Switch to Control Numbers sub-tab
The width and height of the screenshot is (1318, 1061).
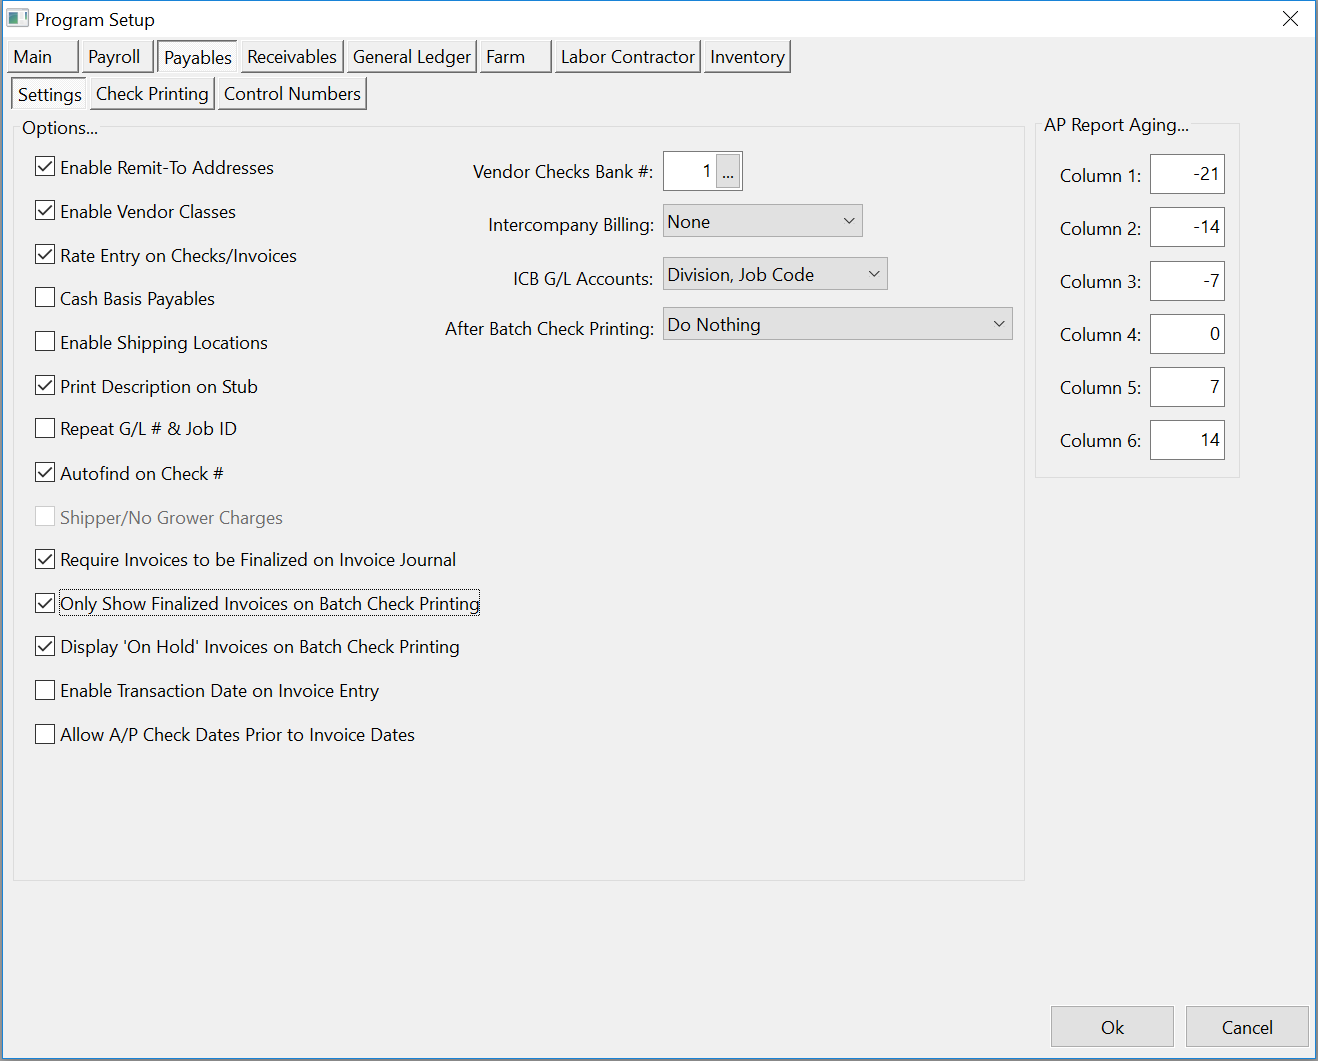click(292, 94)
